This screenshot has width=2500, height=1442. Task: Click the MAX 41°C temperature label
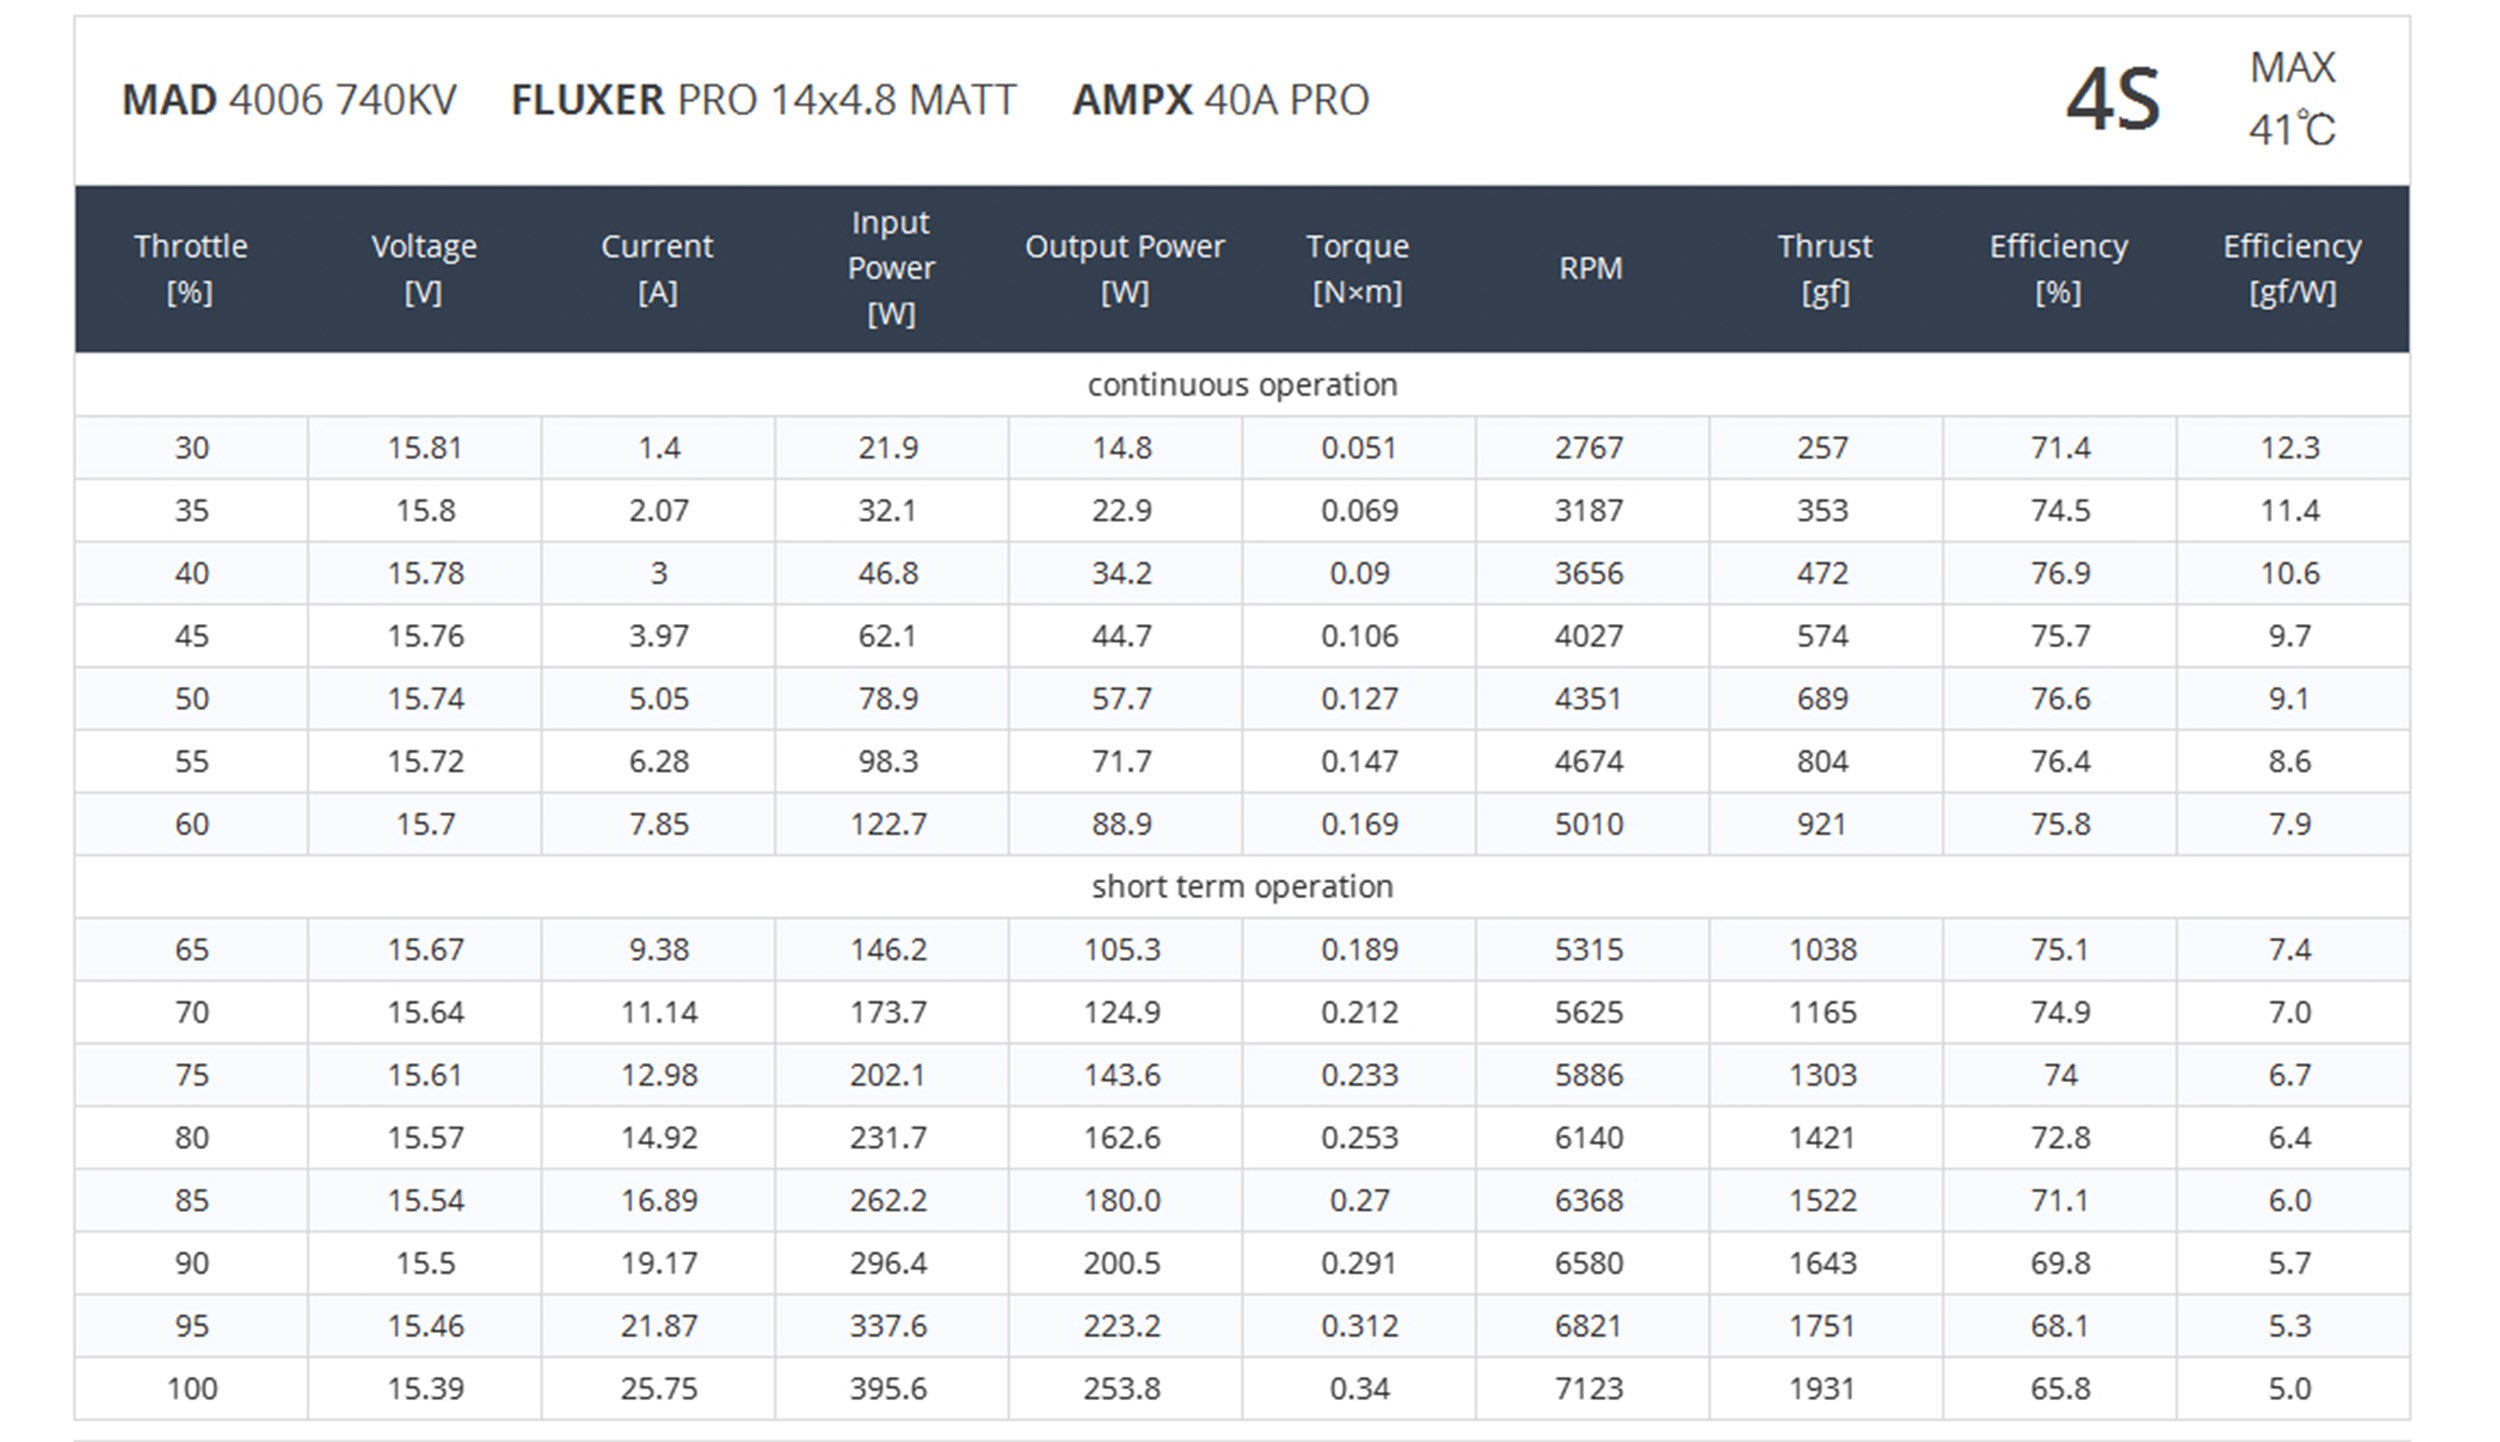(2292, 99)
